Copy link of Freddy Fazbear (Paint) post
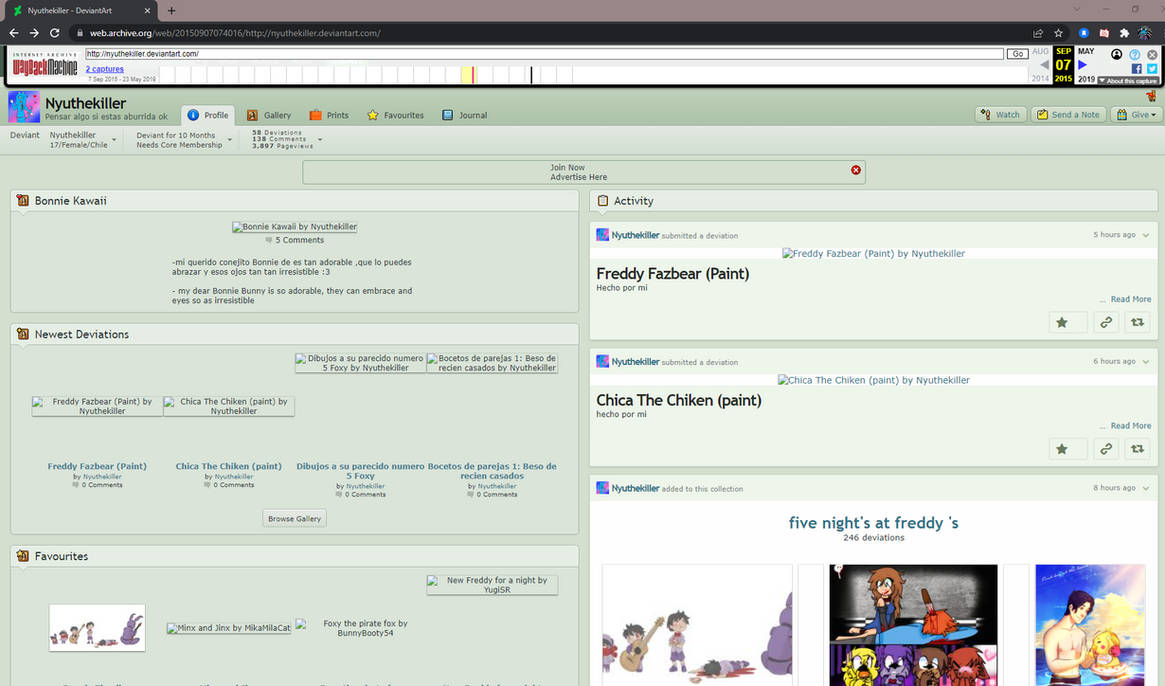Screen dimensions: 1165x686 pos(1106,322)
